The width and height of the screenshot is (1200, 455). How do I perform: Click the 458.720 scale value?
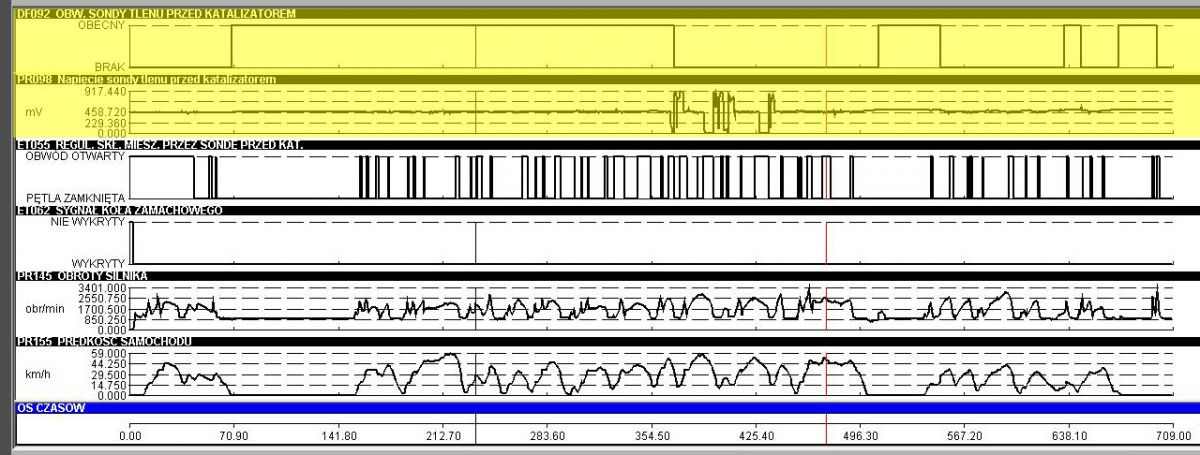pos(104,112)
